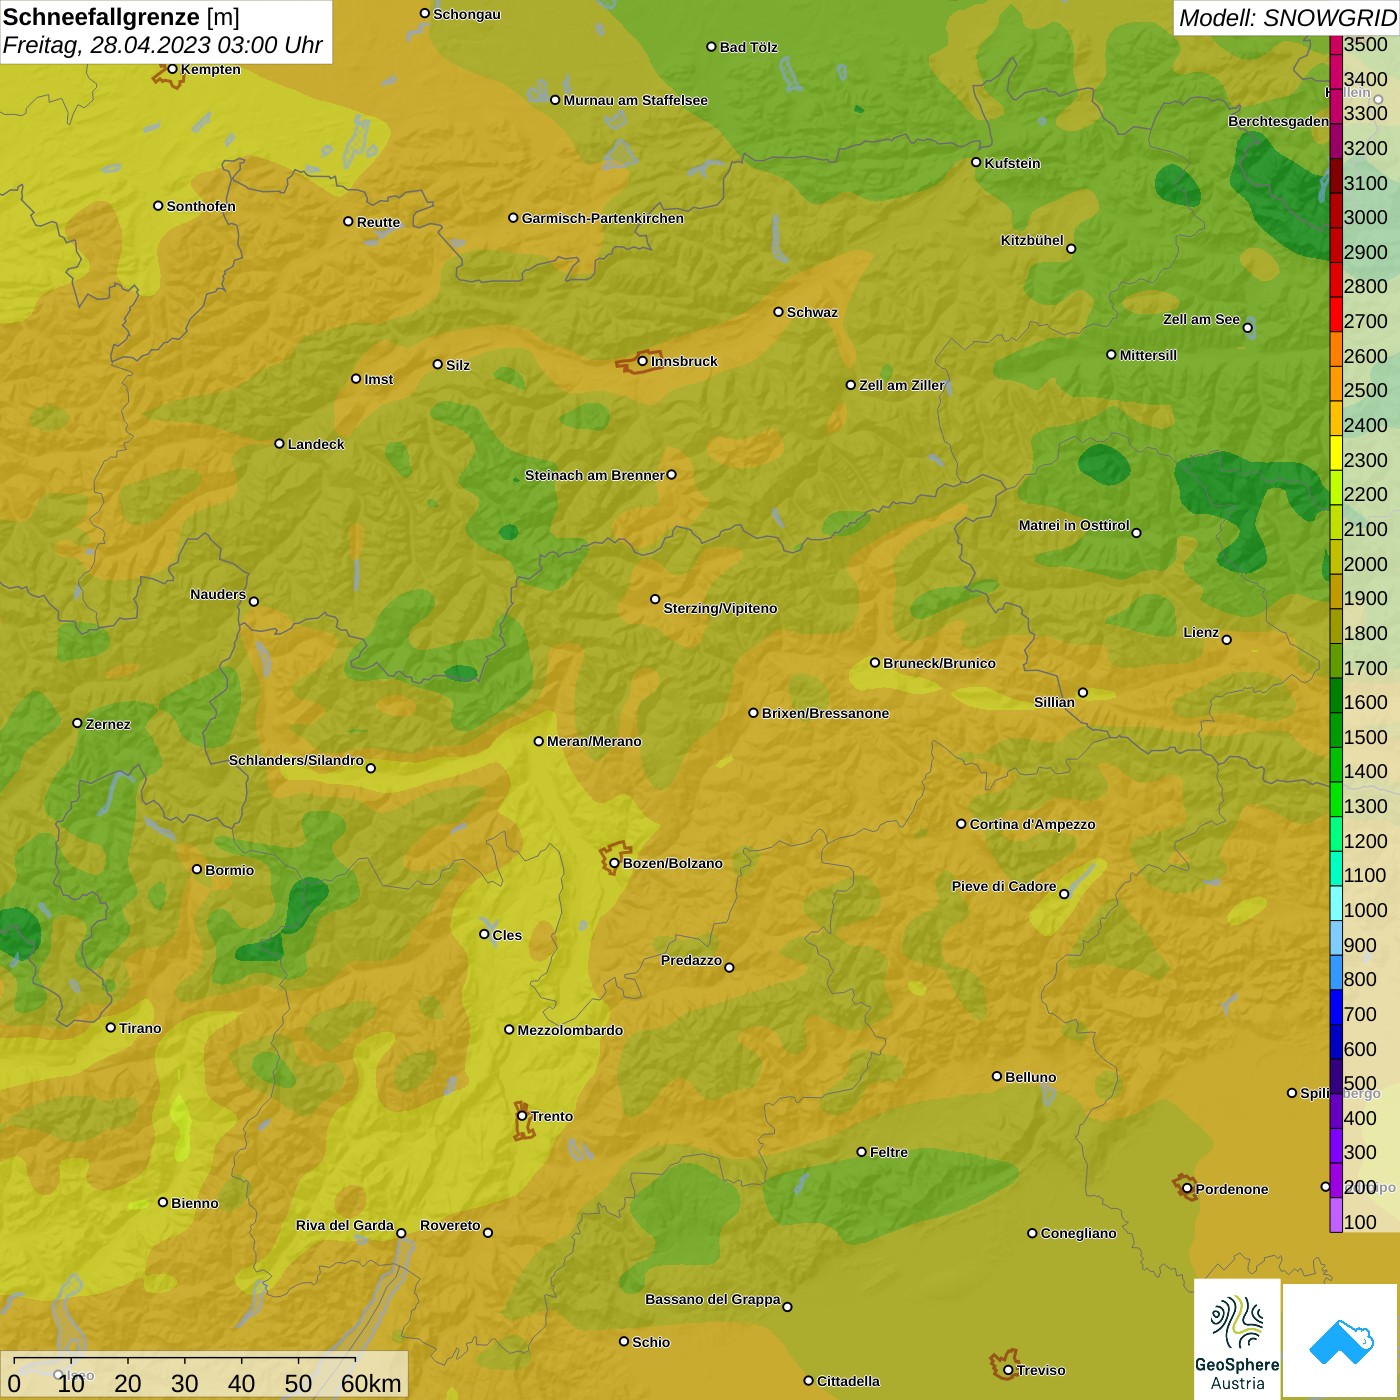The height and width of the screenshot is (1400, 1400).
Task: Click the Sterzing/Vipiteno label
Action: [x=720, y=608]
